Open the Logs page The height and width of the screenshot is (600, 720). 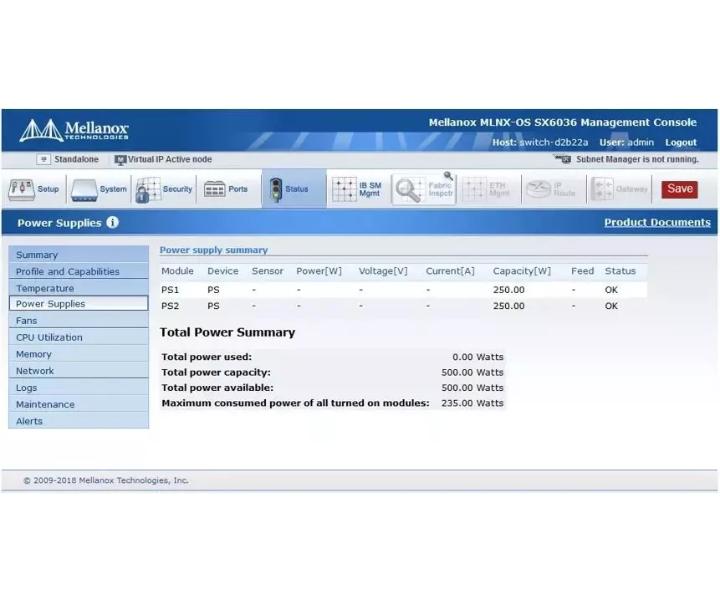coord(79,387)
